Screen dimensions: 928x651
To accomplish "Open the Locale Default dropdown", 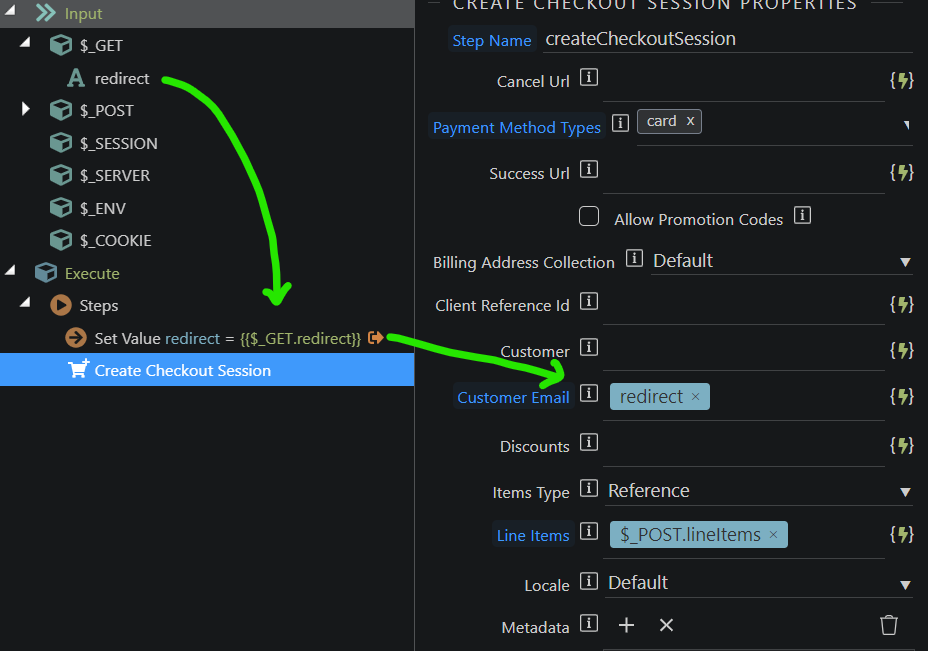I will click(x=760, y=583).
